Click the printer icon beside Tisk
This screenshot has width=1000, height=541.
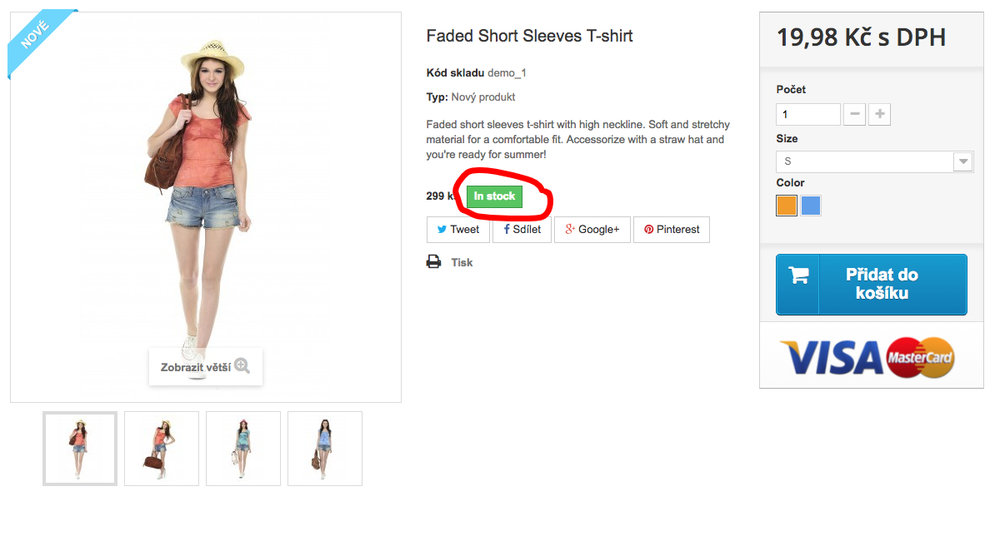(x=434, y=262)
